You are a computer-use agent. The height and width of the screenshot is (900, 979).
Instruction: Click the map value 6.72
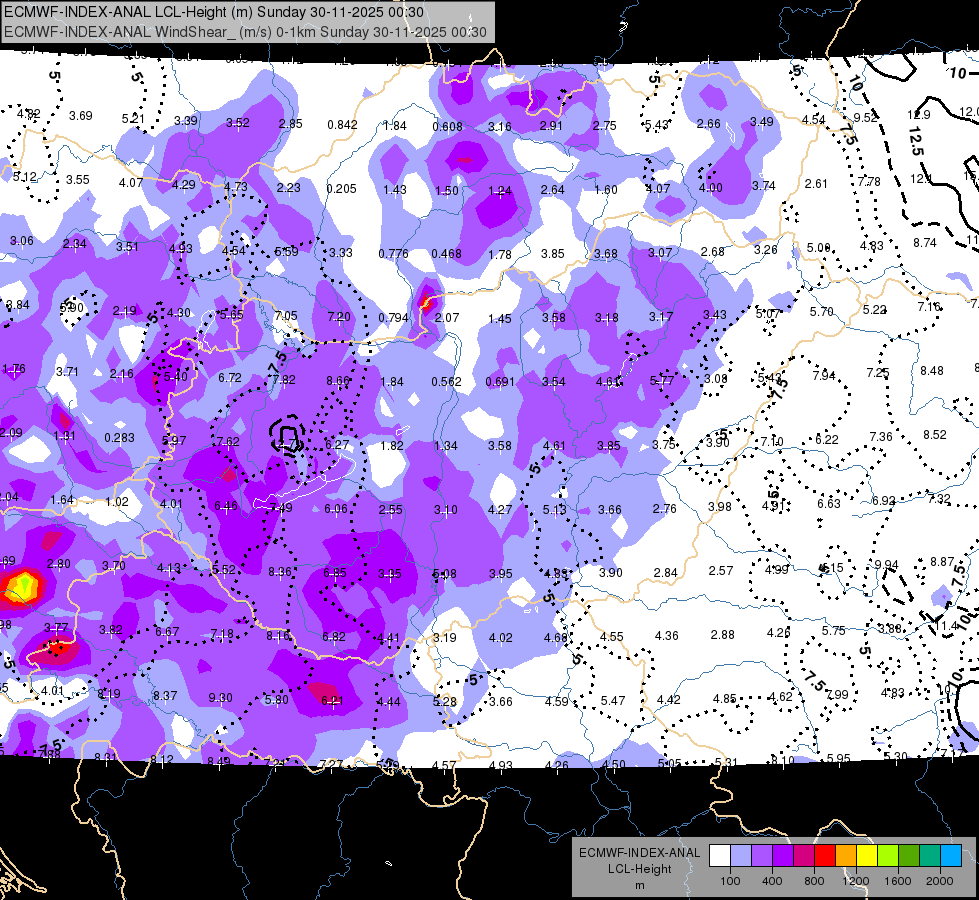pyautogui.click(x=230, y=378)
